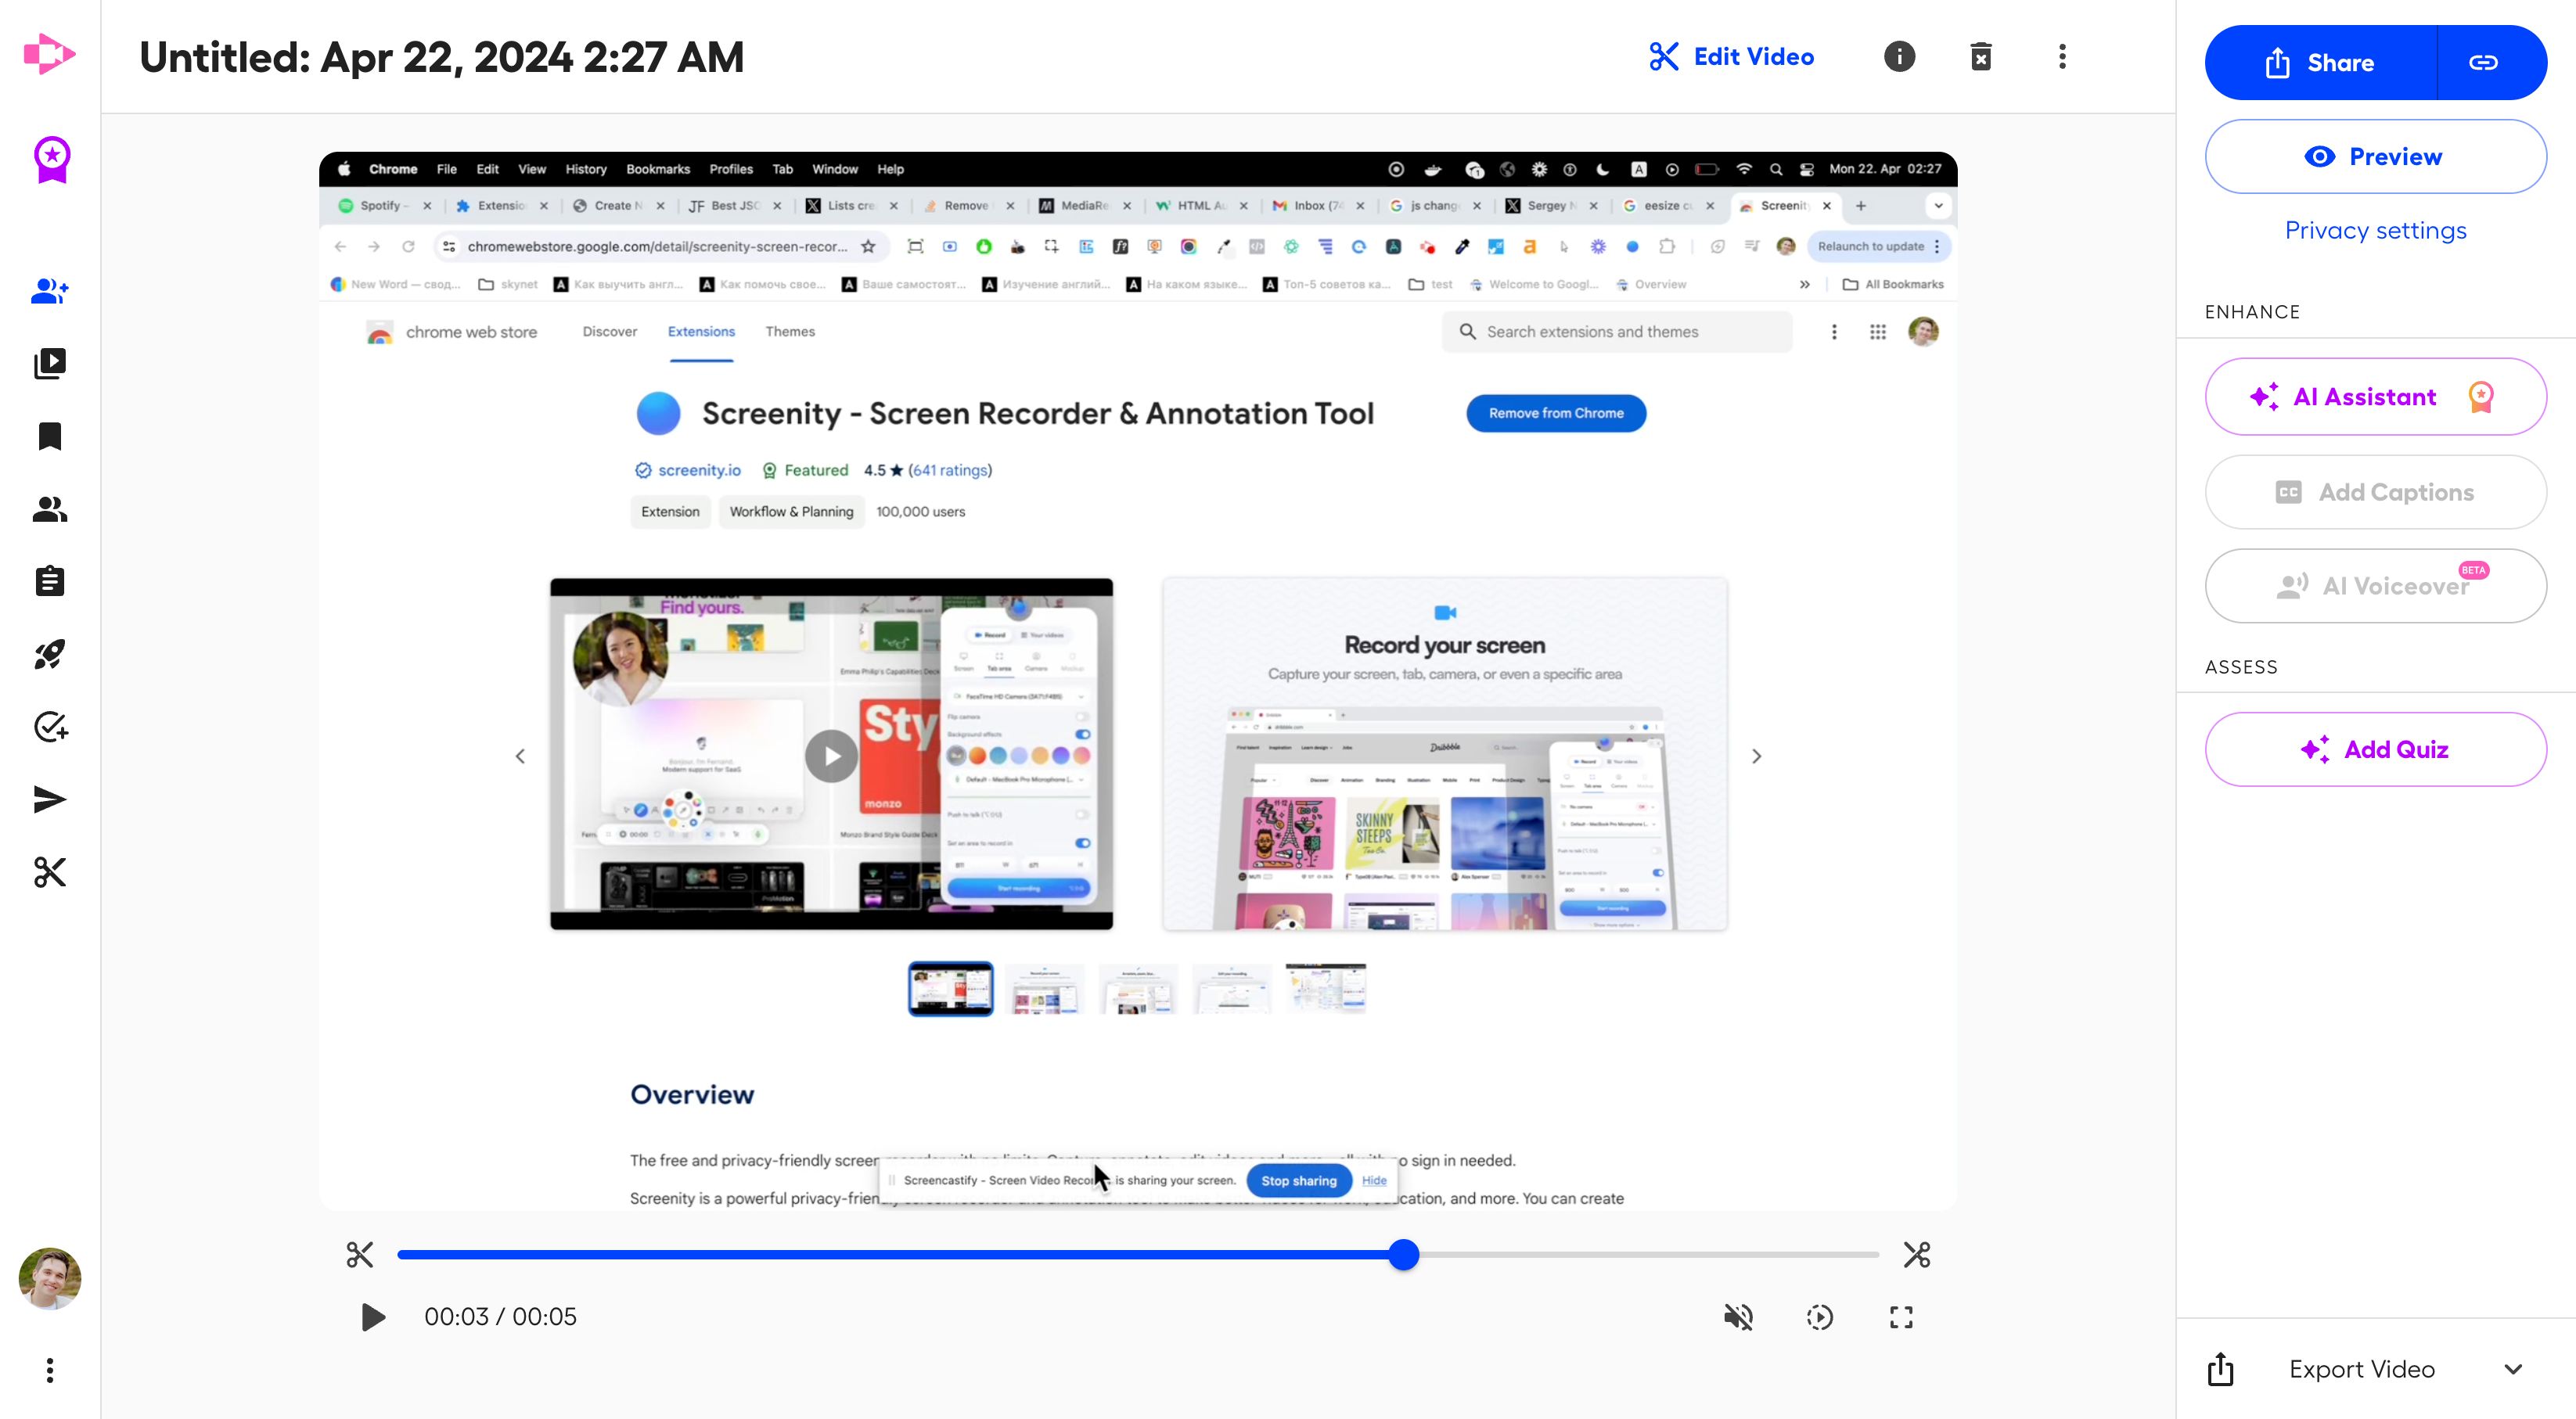2576x1419 pixels.
Task: Change playback speed
Action: click(1819, 1317)
